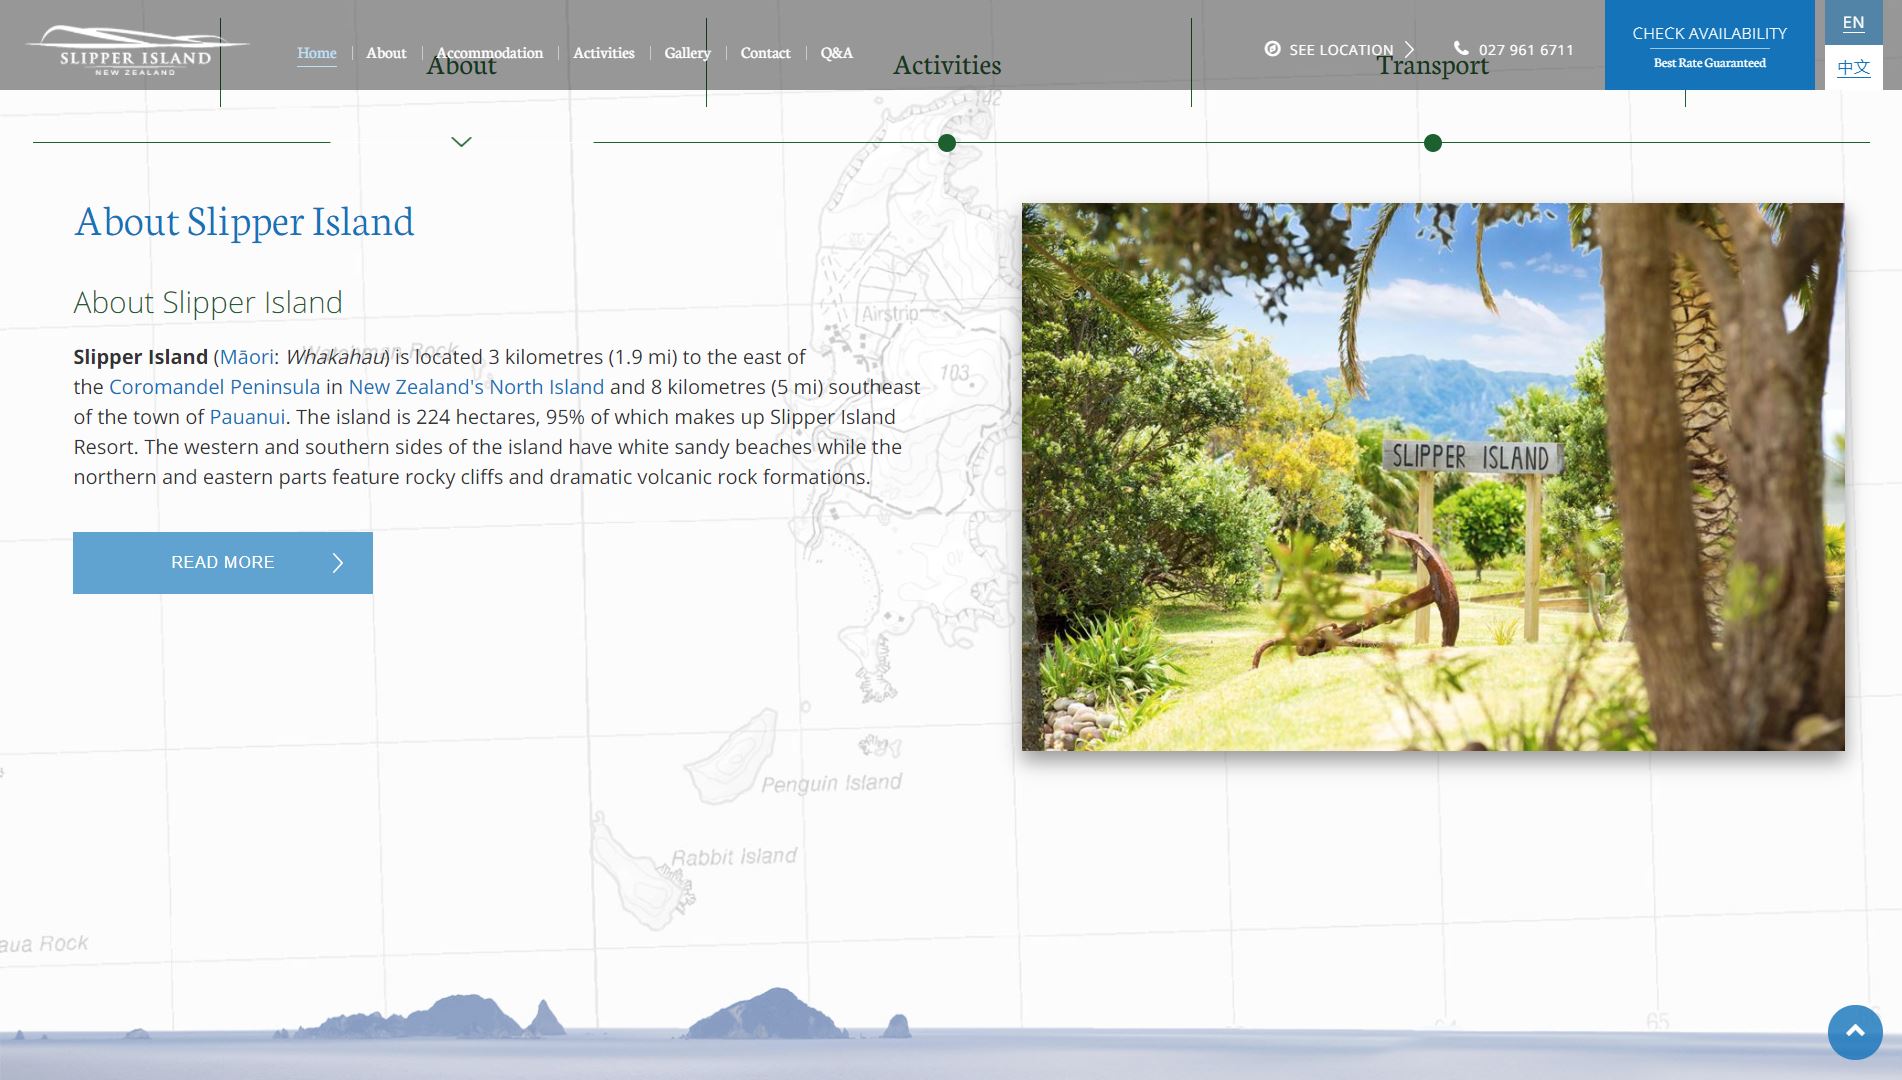Open the Q&A navigation link
This screenshot has width=1902, height=1080.
(836, 53)
